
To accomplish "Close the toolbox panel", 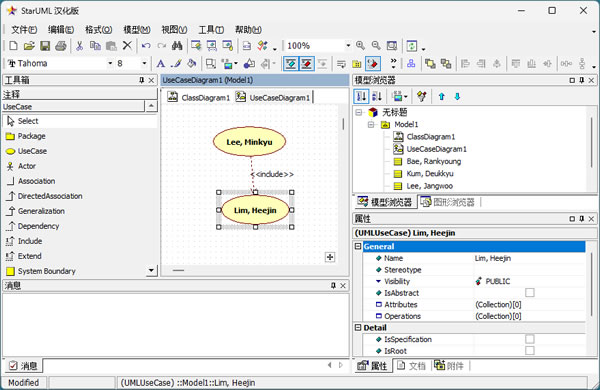I will (x=151, y=80).
